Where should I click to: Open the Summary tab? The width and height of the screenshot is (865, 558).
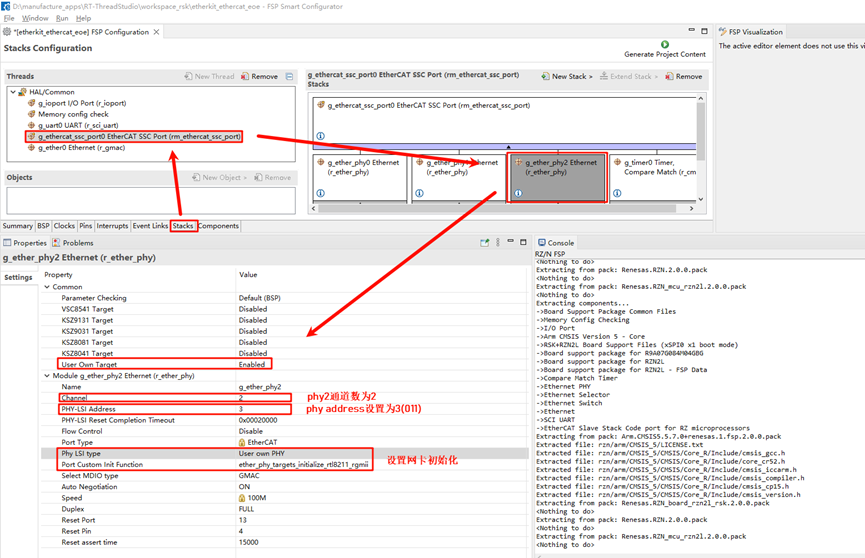(18, 226)
